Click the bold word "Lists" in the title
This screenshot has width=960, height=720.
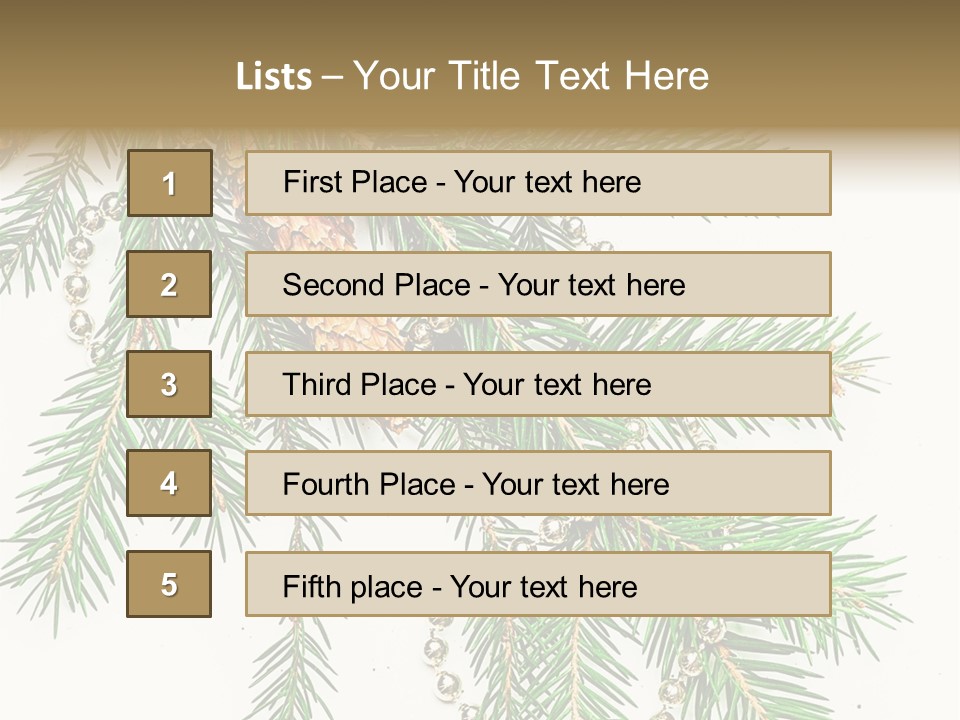(x=273, y=77)
